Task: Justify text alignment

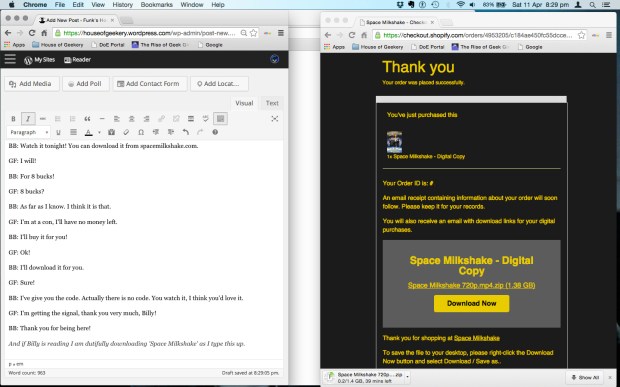Action: point(73,132)
